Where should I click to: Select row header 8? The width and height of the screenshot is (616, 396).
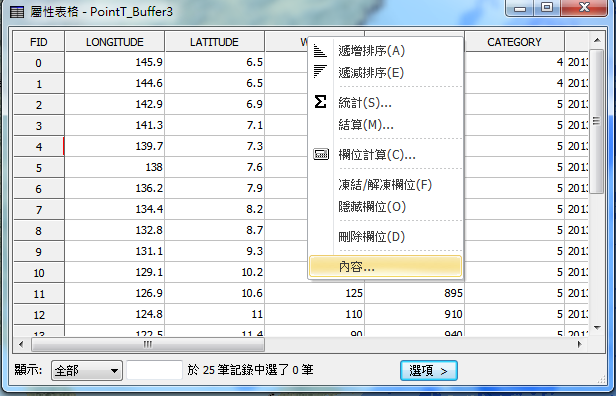pos(38,231)
